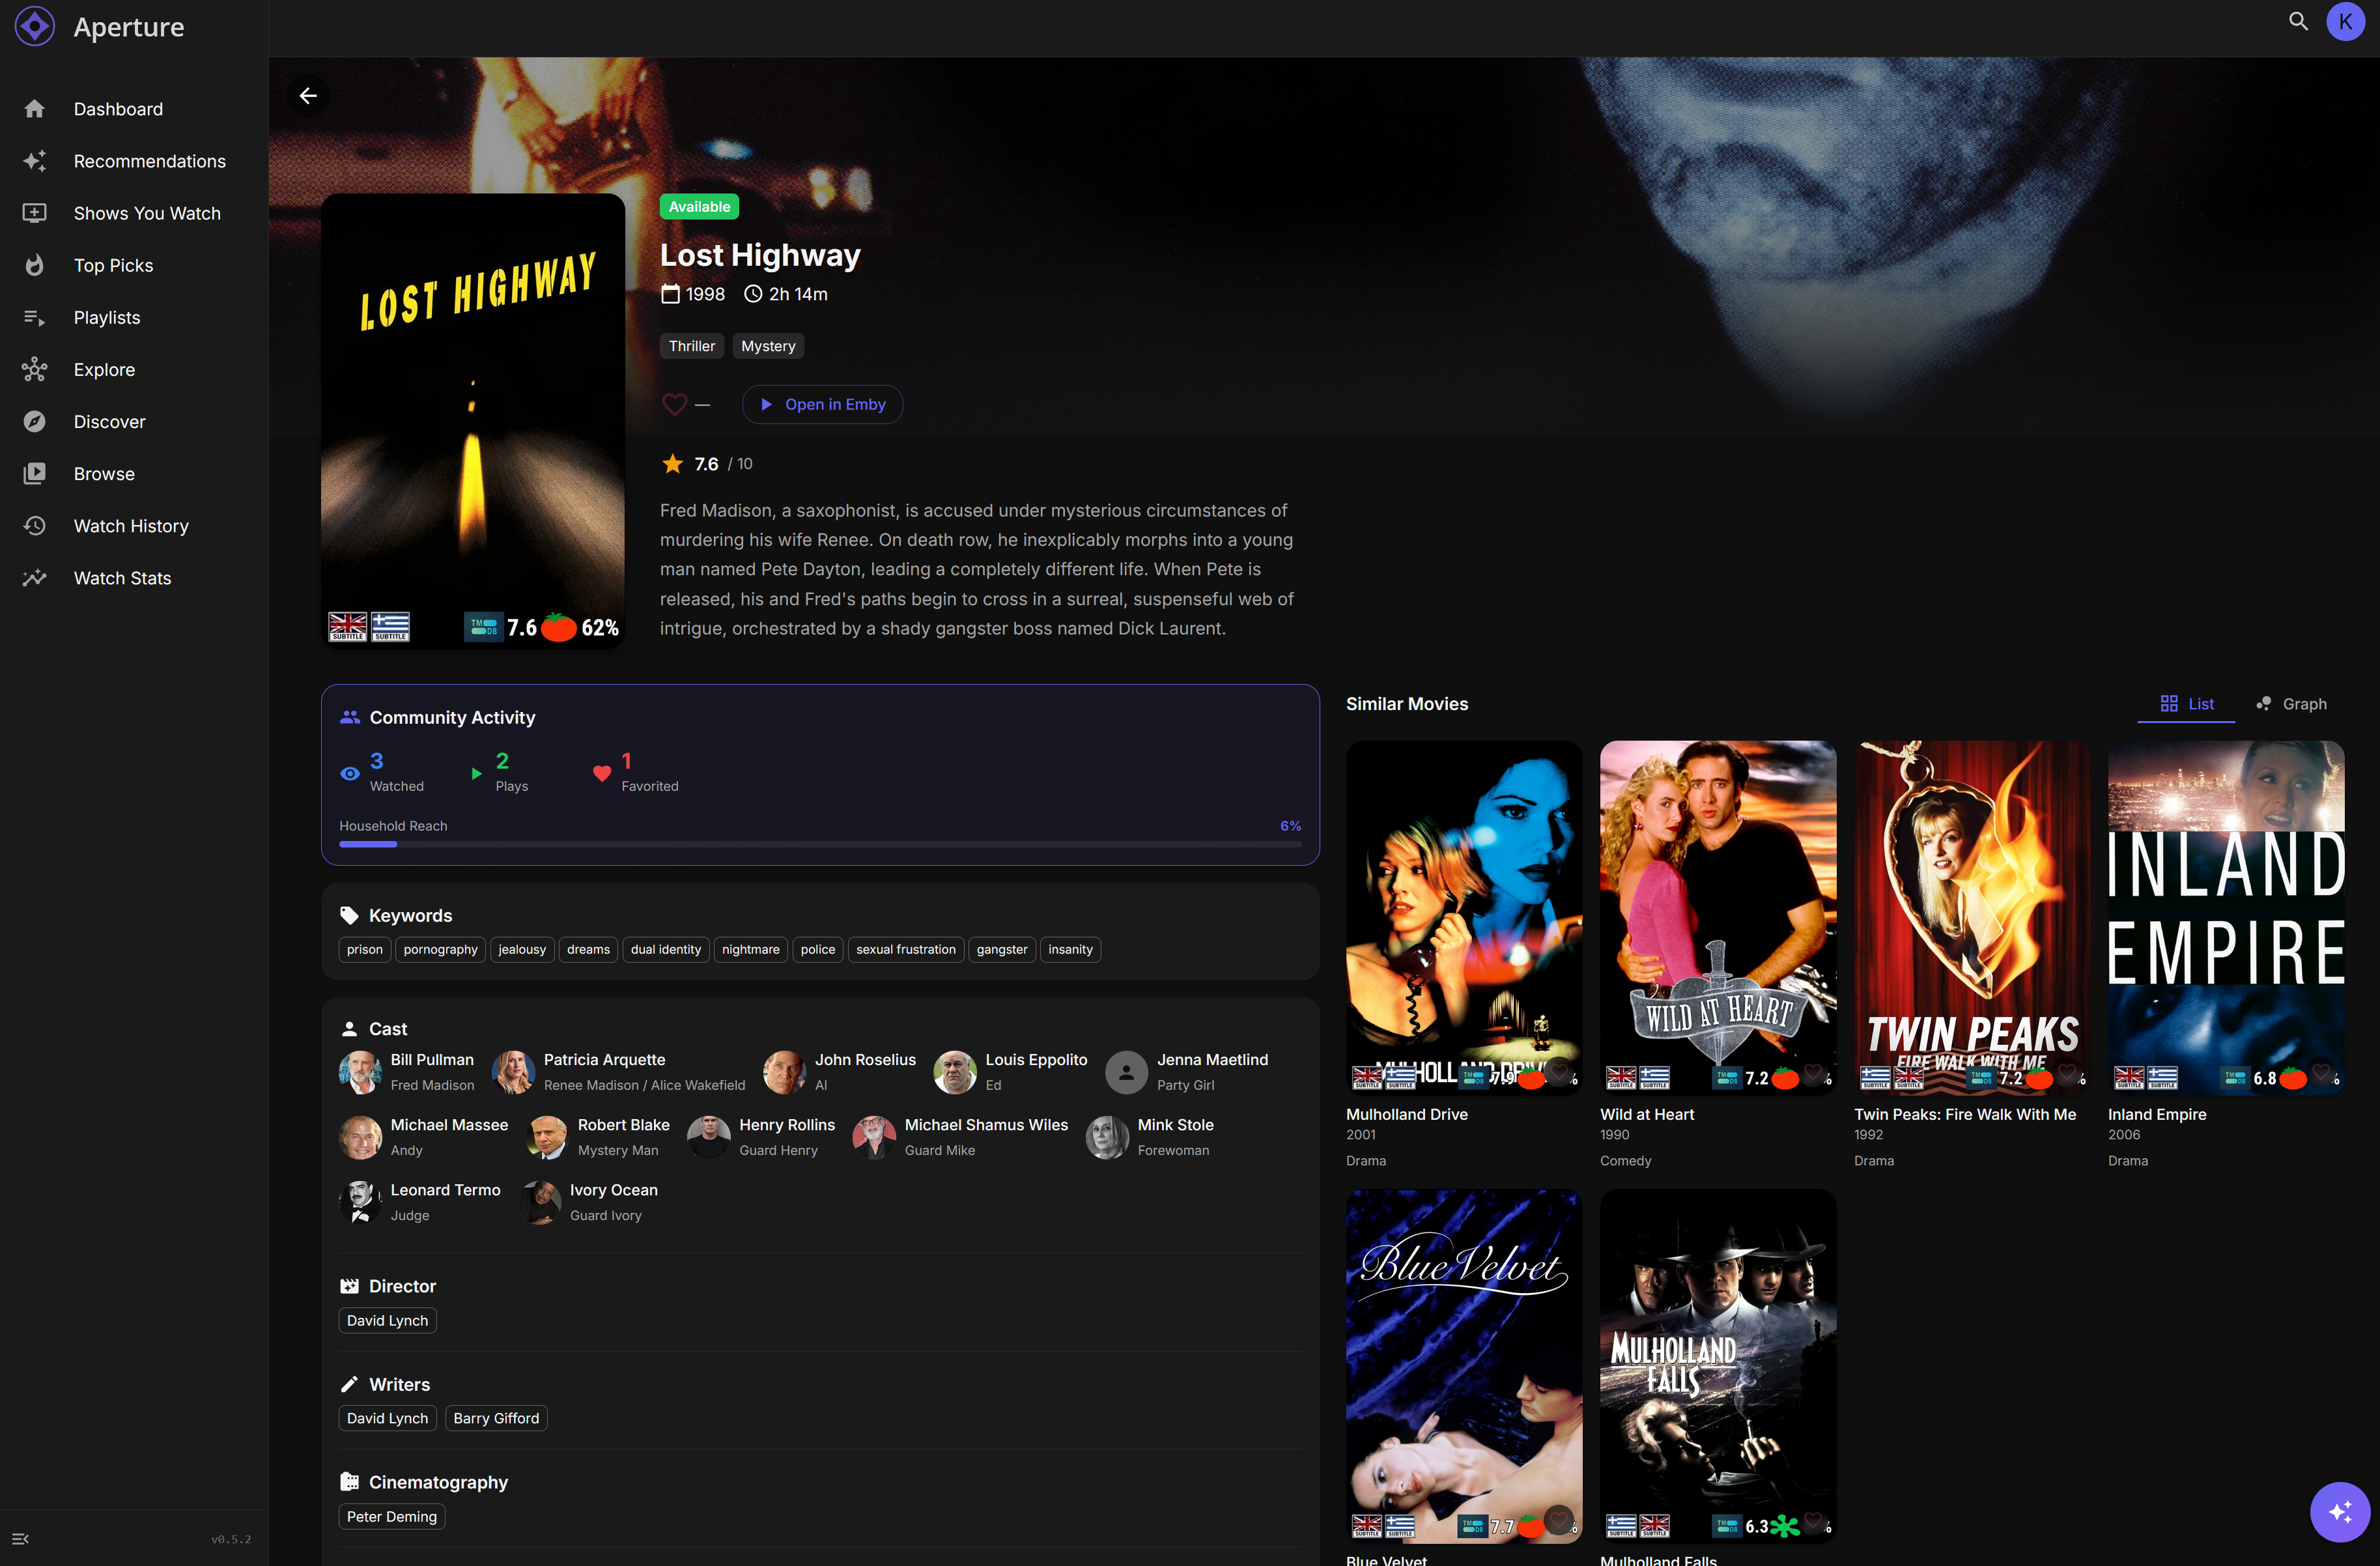Select the dual identity keyword tag
Viewport: 2380px width, 1566px height.
665,949
